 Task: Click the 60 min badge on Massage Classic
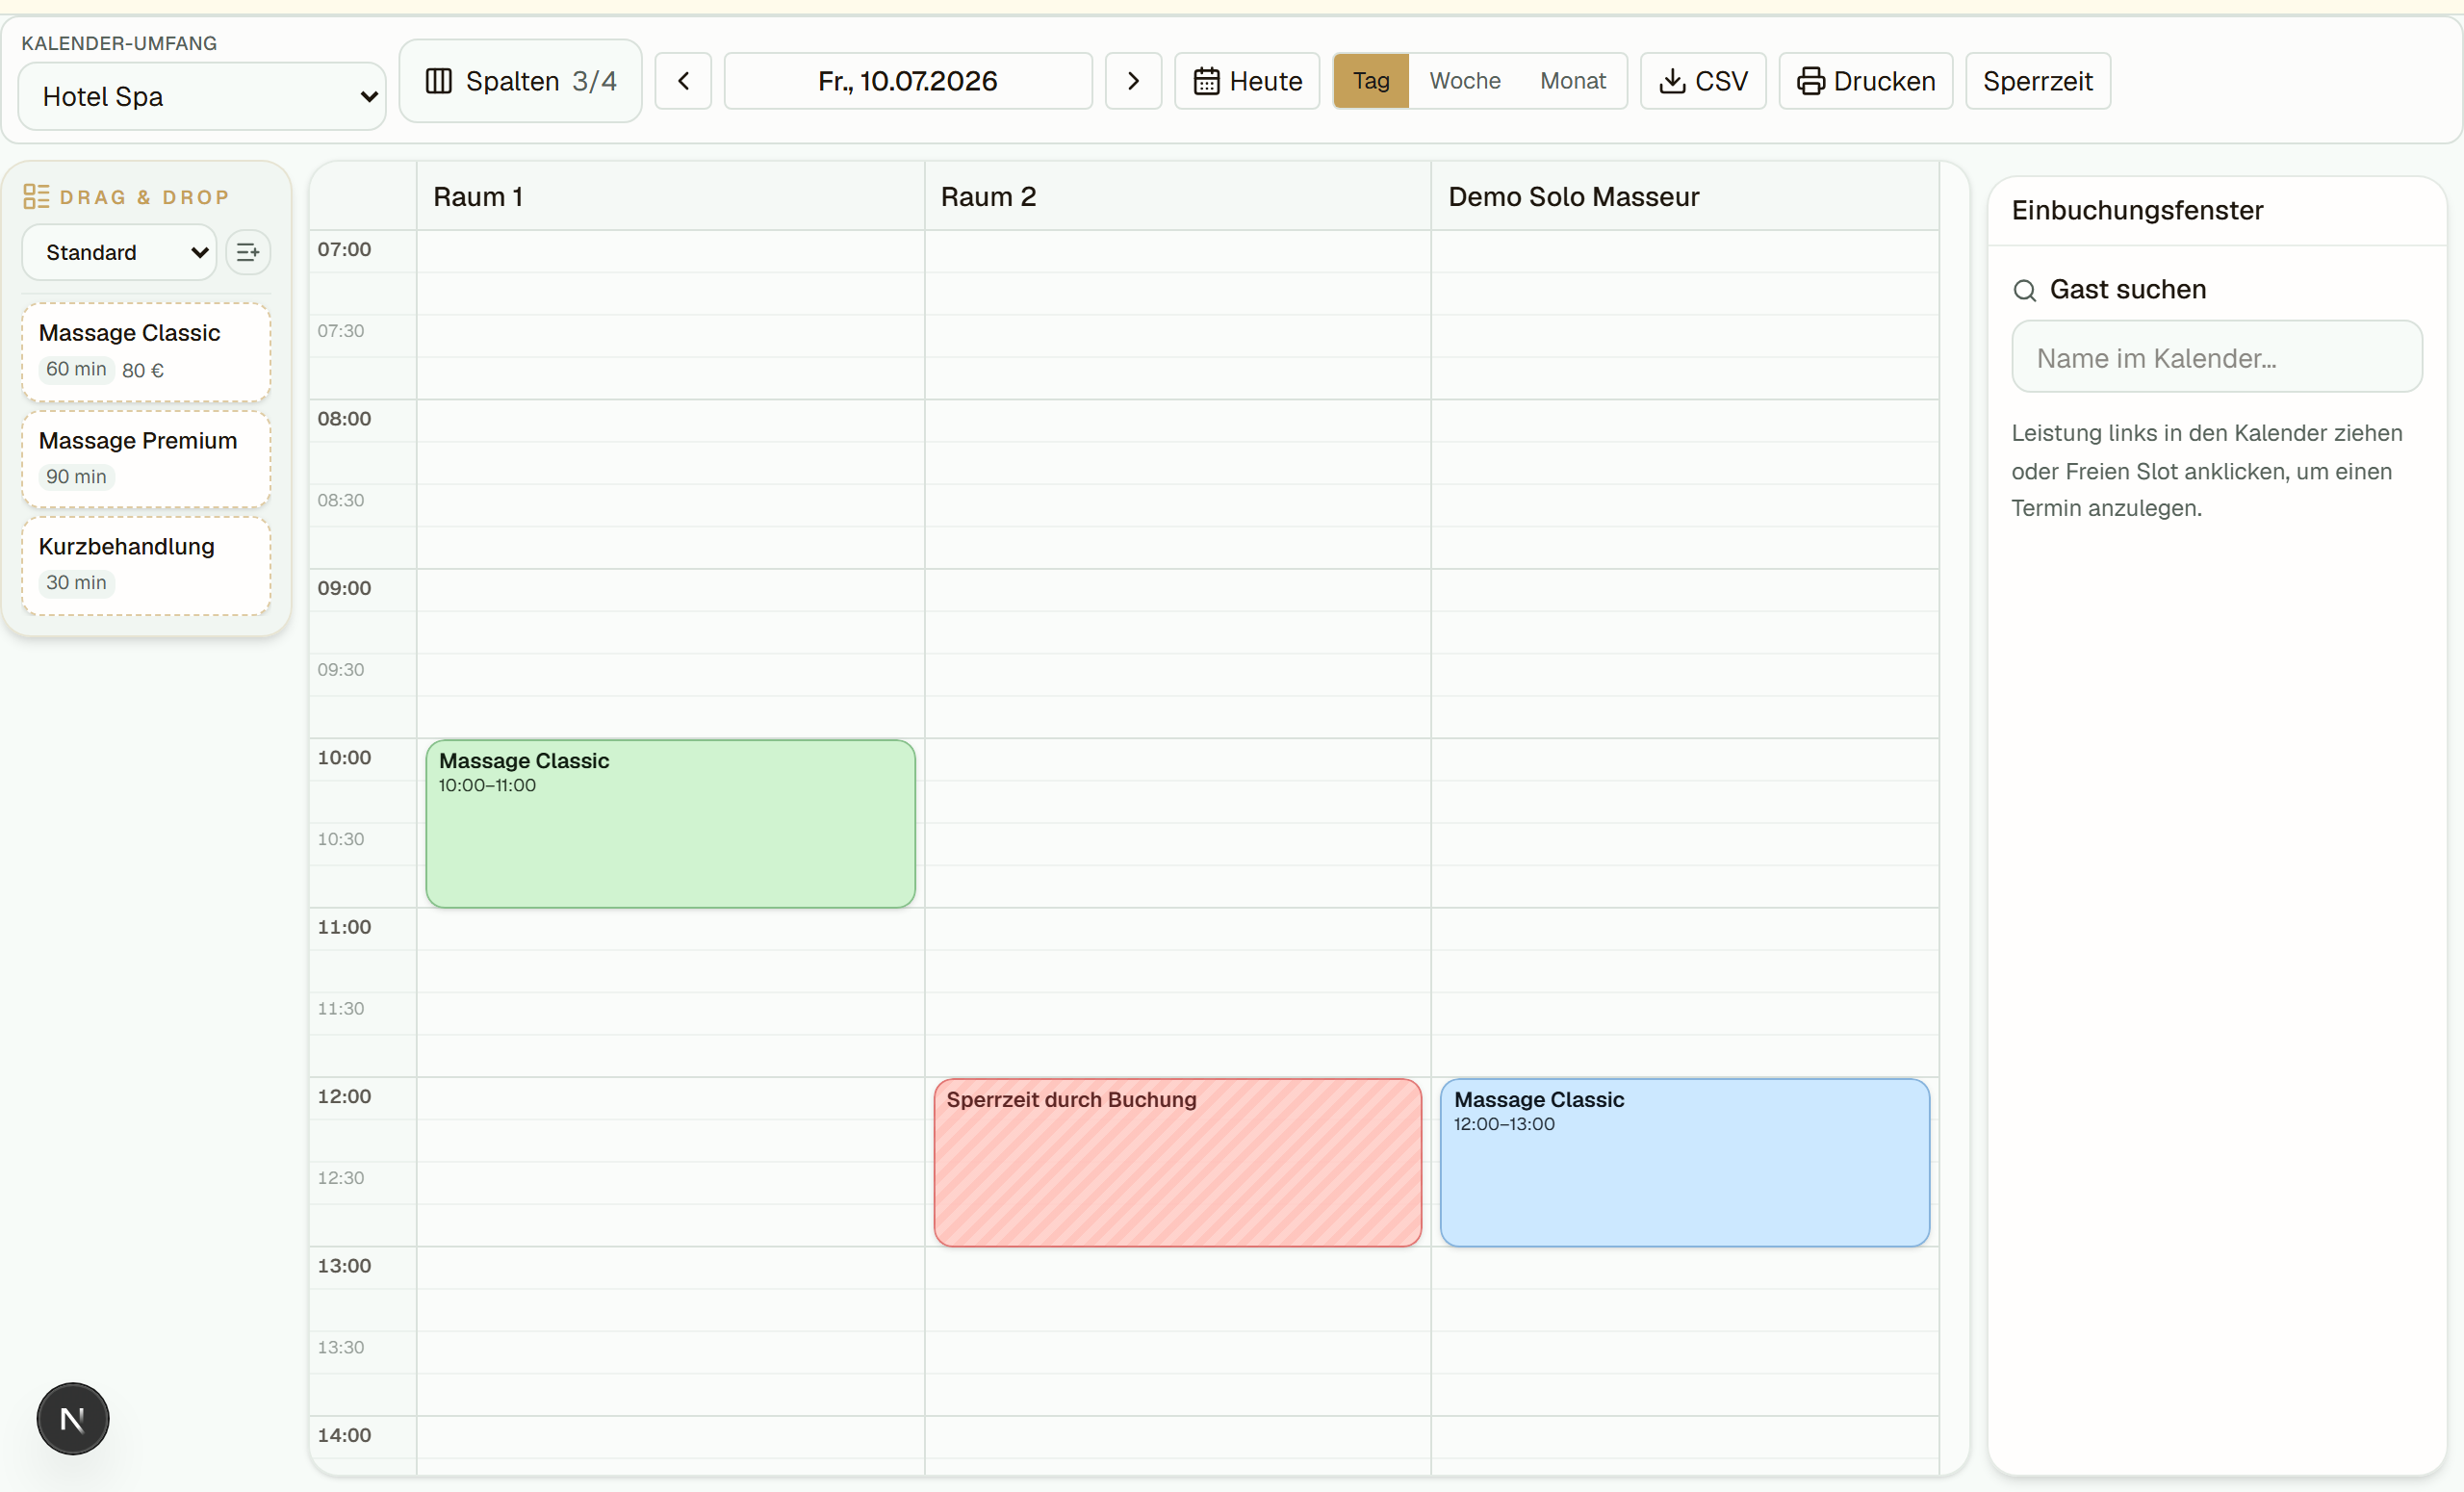[76, 369]
